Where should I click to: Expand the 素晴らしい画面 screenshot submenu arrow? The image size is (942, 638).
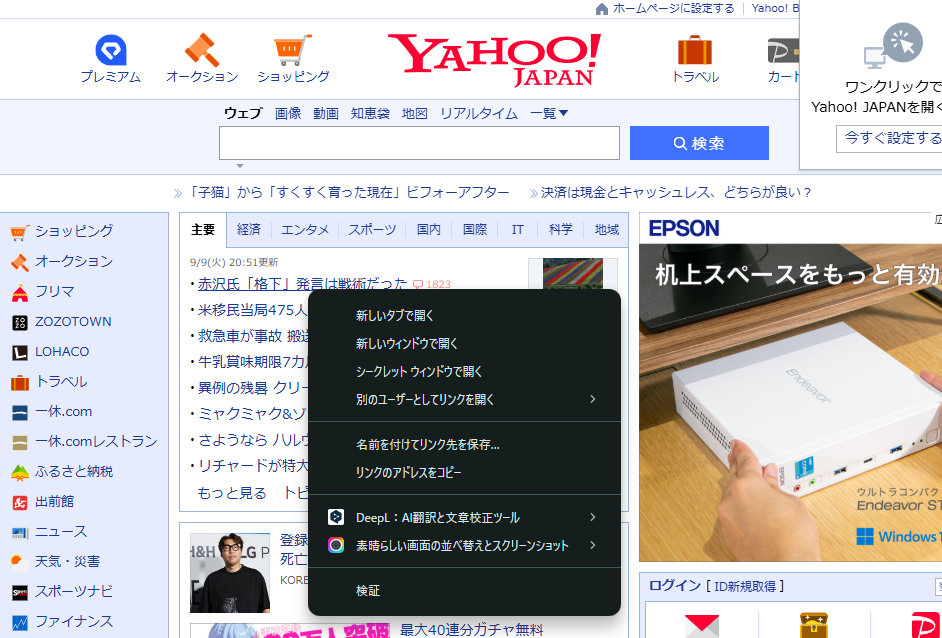pyautogui.click(x=592, y=545)
